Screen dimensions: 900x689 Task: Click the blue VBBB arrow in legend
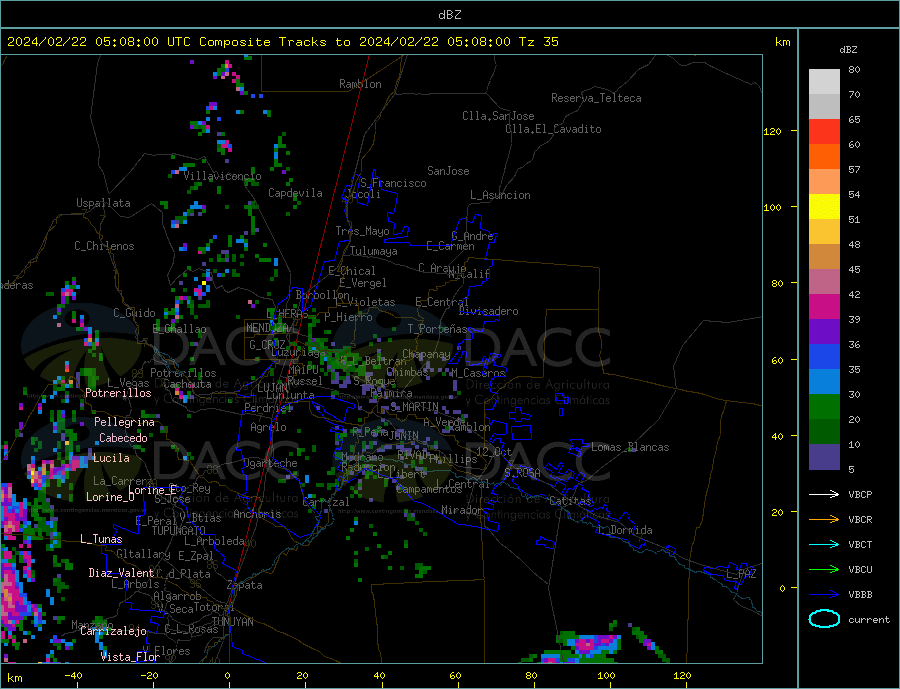tap(824, 595)
